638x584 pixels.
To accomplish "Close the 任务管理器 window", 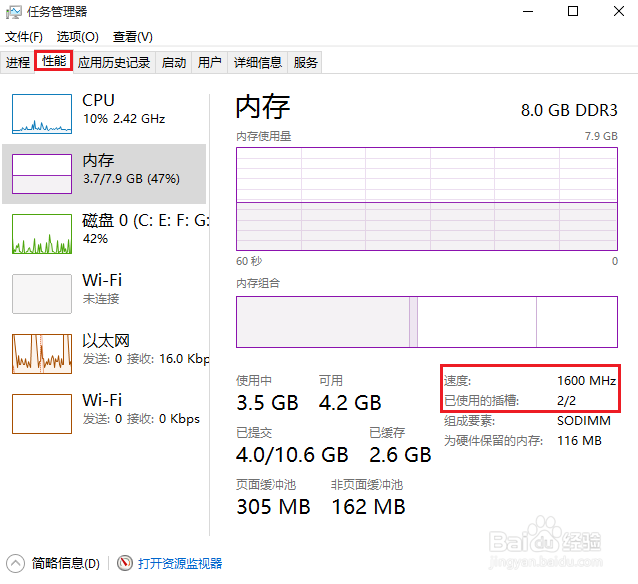I will 619,11.
